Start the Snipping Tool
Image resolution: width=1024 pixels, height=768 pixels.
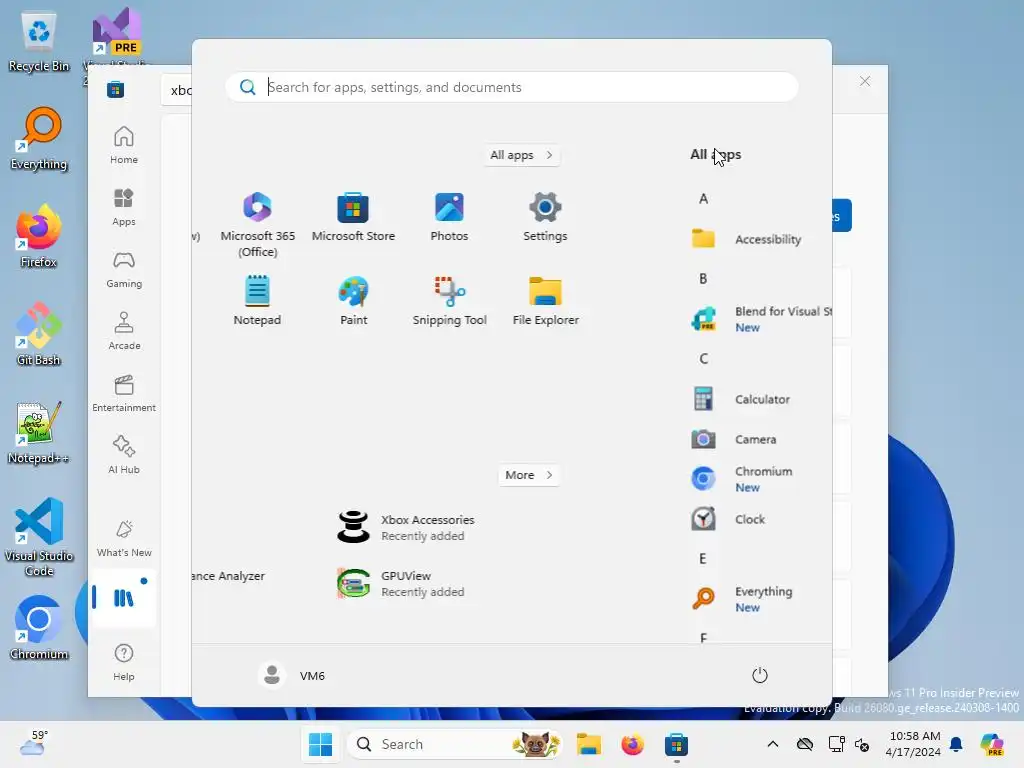click(449, 300)
